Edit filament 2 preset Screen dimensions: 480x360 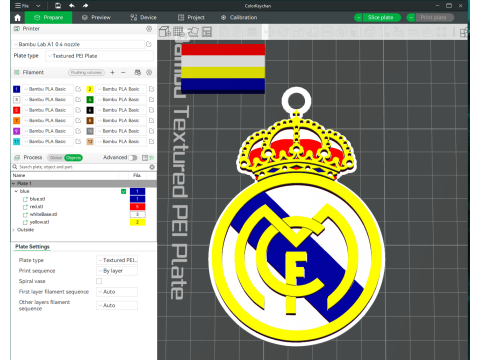[x=151, y=89]
